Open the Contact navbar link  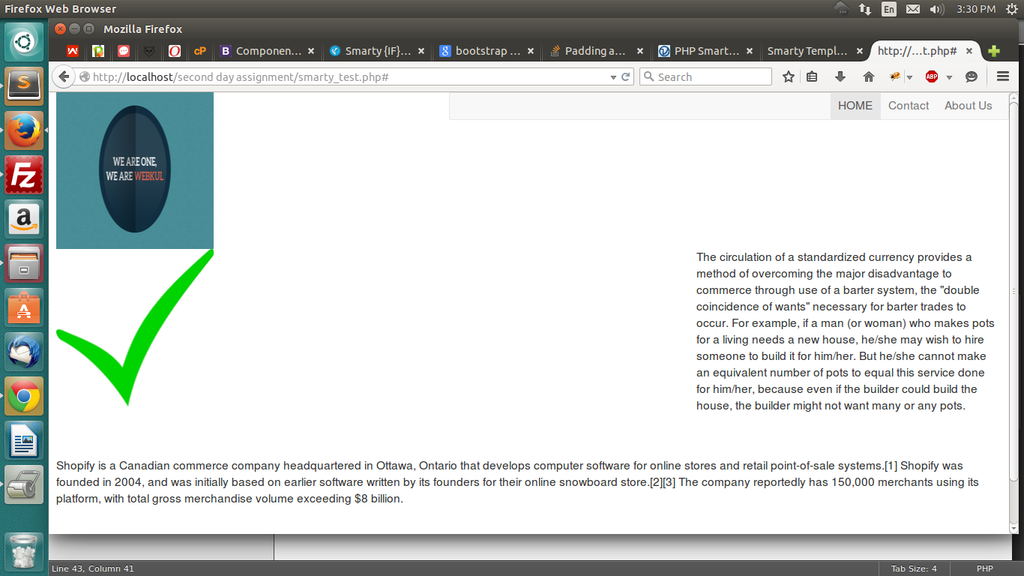(908, 106)
